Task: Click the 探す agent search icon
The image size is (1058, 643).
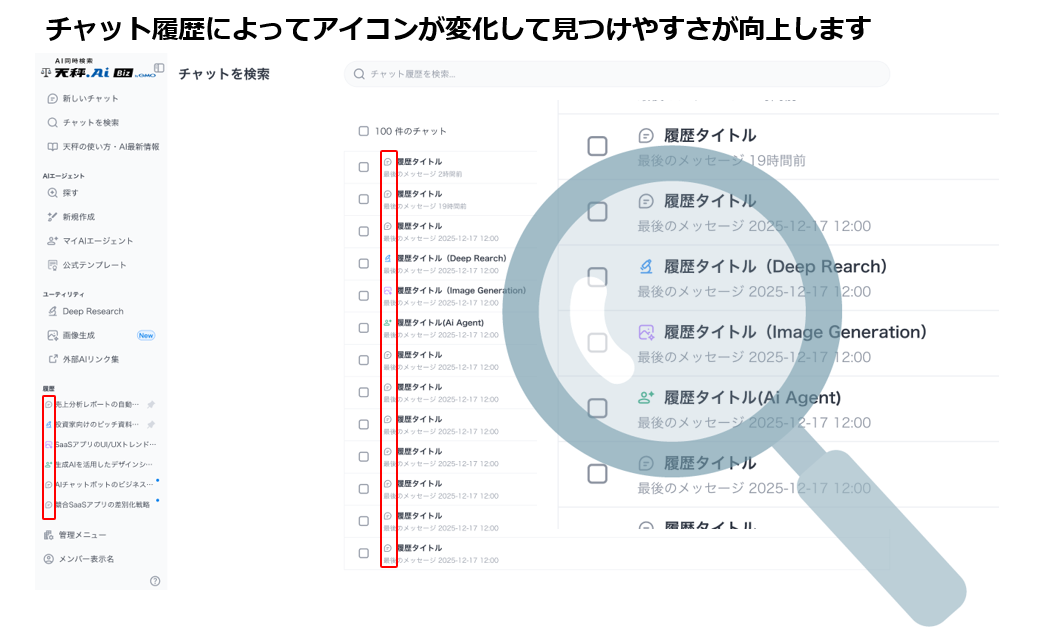Action: pyautogui.click(x=52, y=193)
